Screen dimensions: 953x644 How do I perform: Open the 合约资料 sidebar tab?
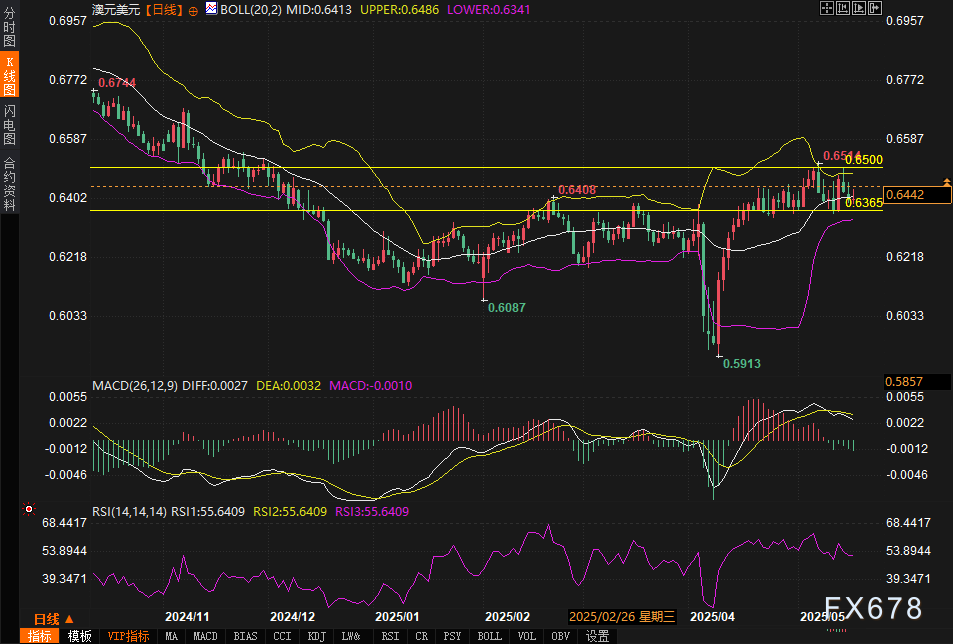9,183
